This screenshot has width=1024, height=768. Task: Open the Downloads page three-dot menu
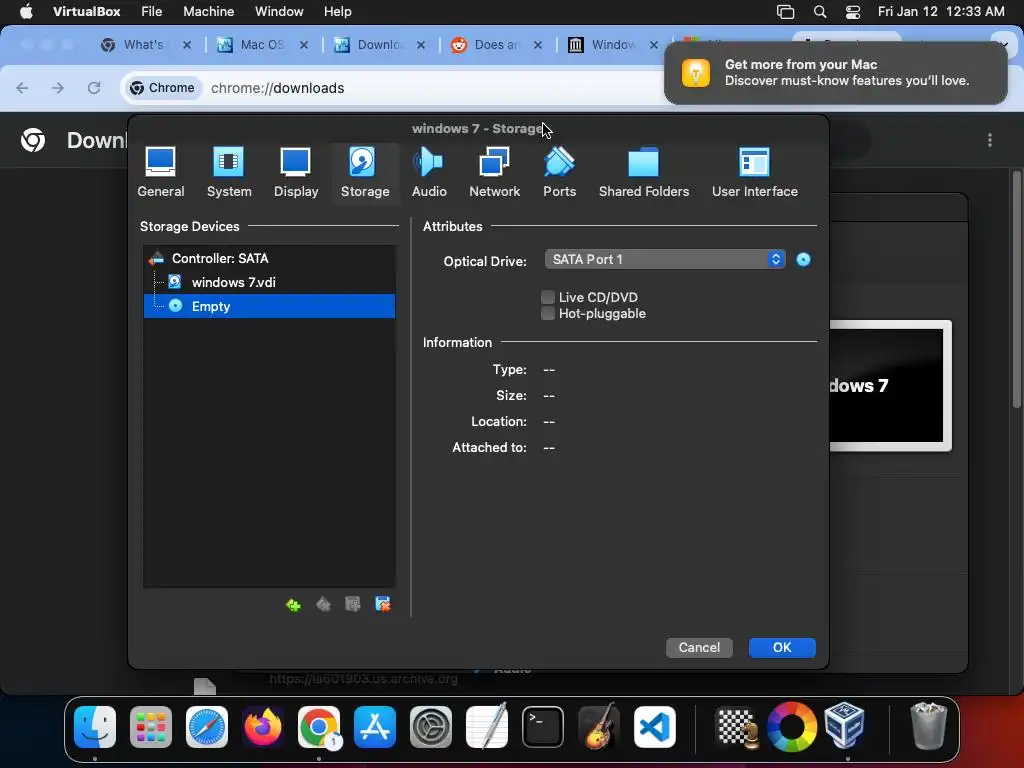pyautogui.click(x=990, y=140)
